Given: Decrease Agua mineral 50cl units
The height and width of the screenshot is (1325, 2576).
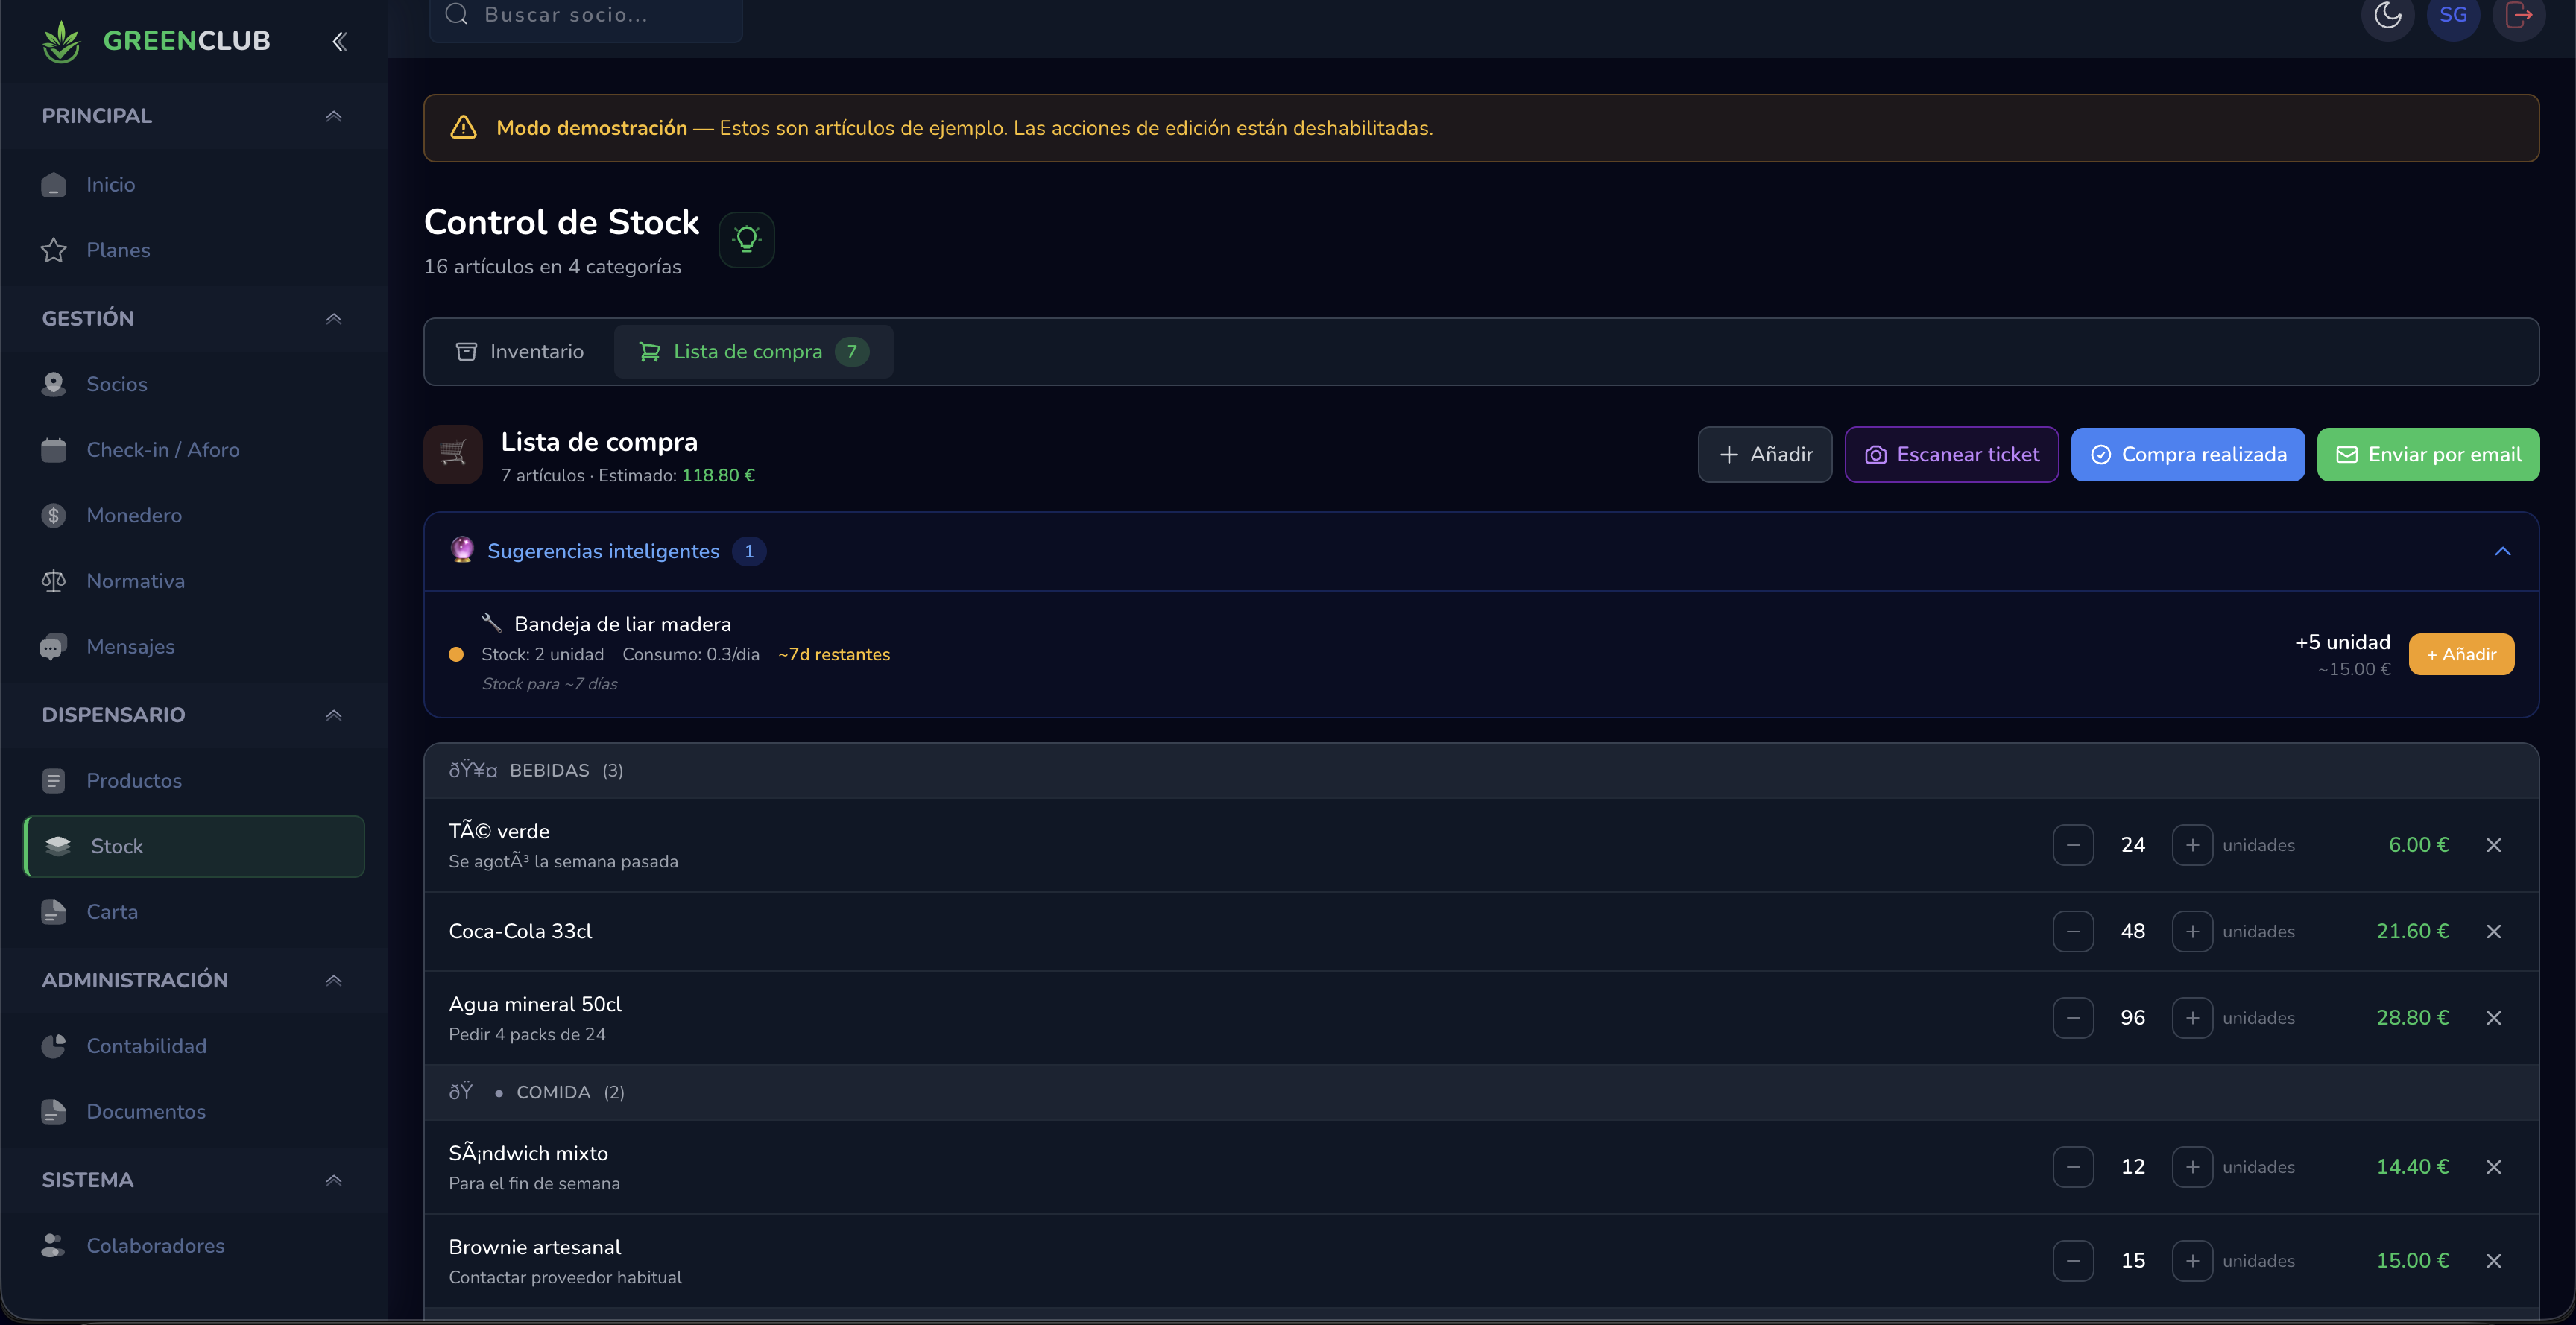Looking at the screenshot, I should coord(2073,1017).
